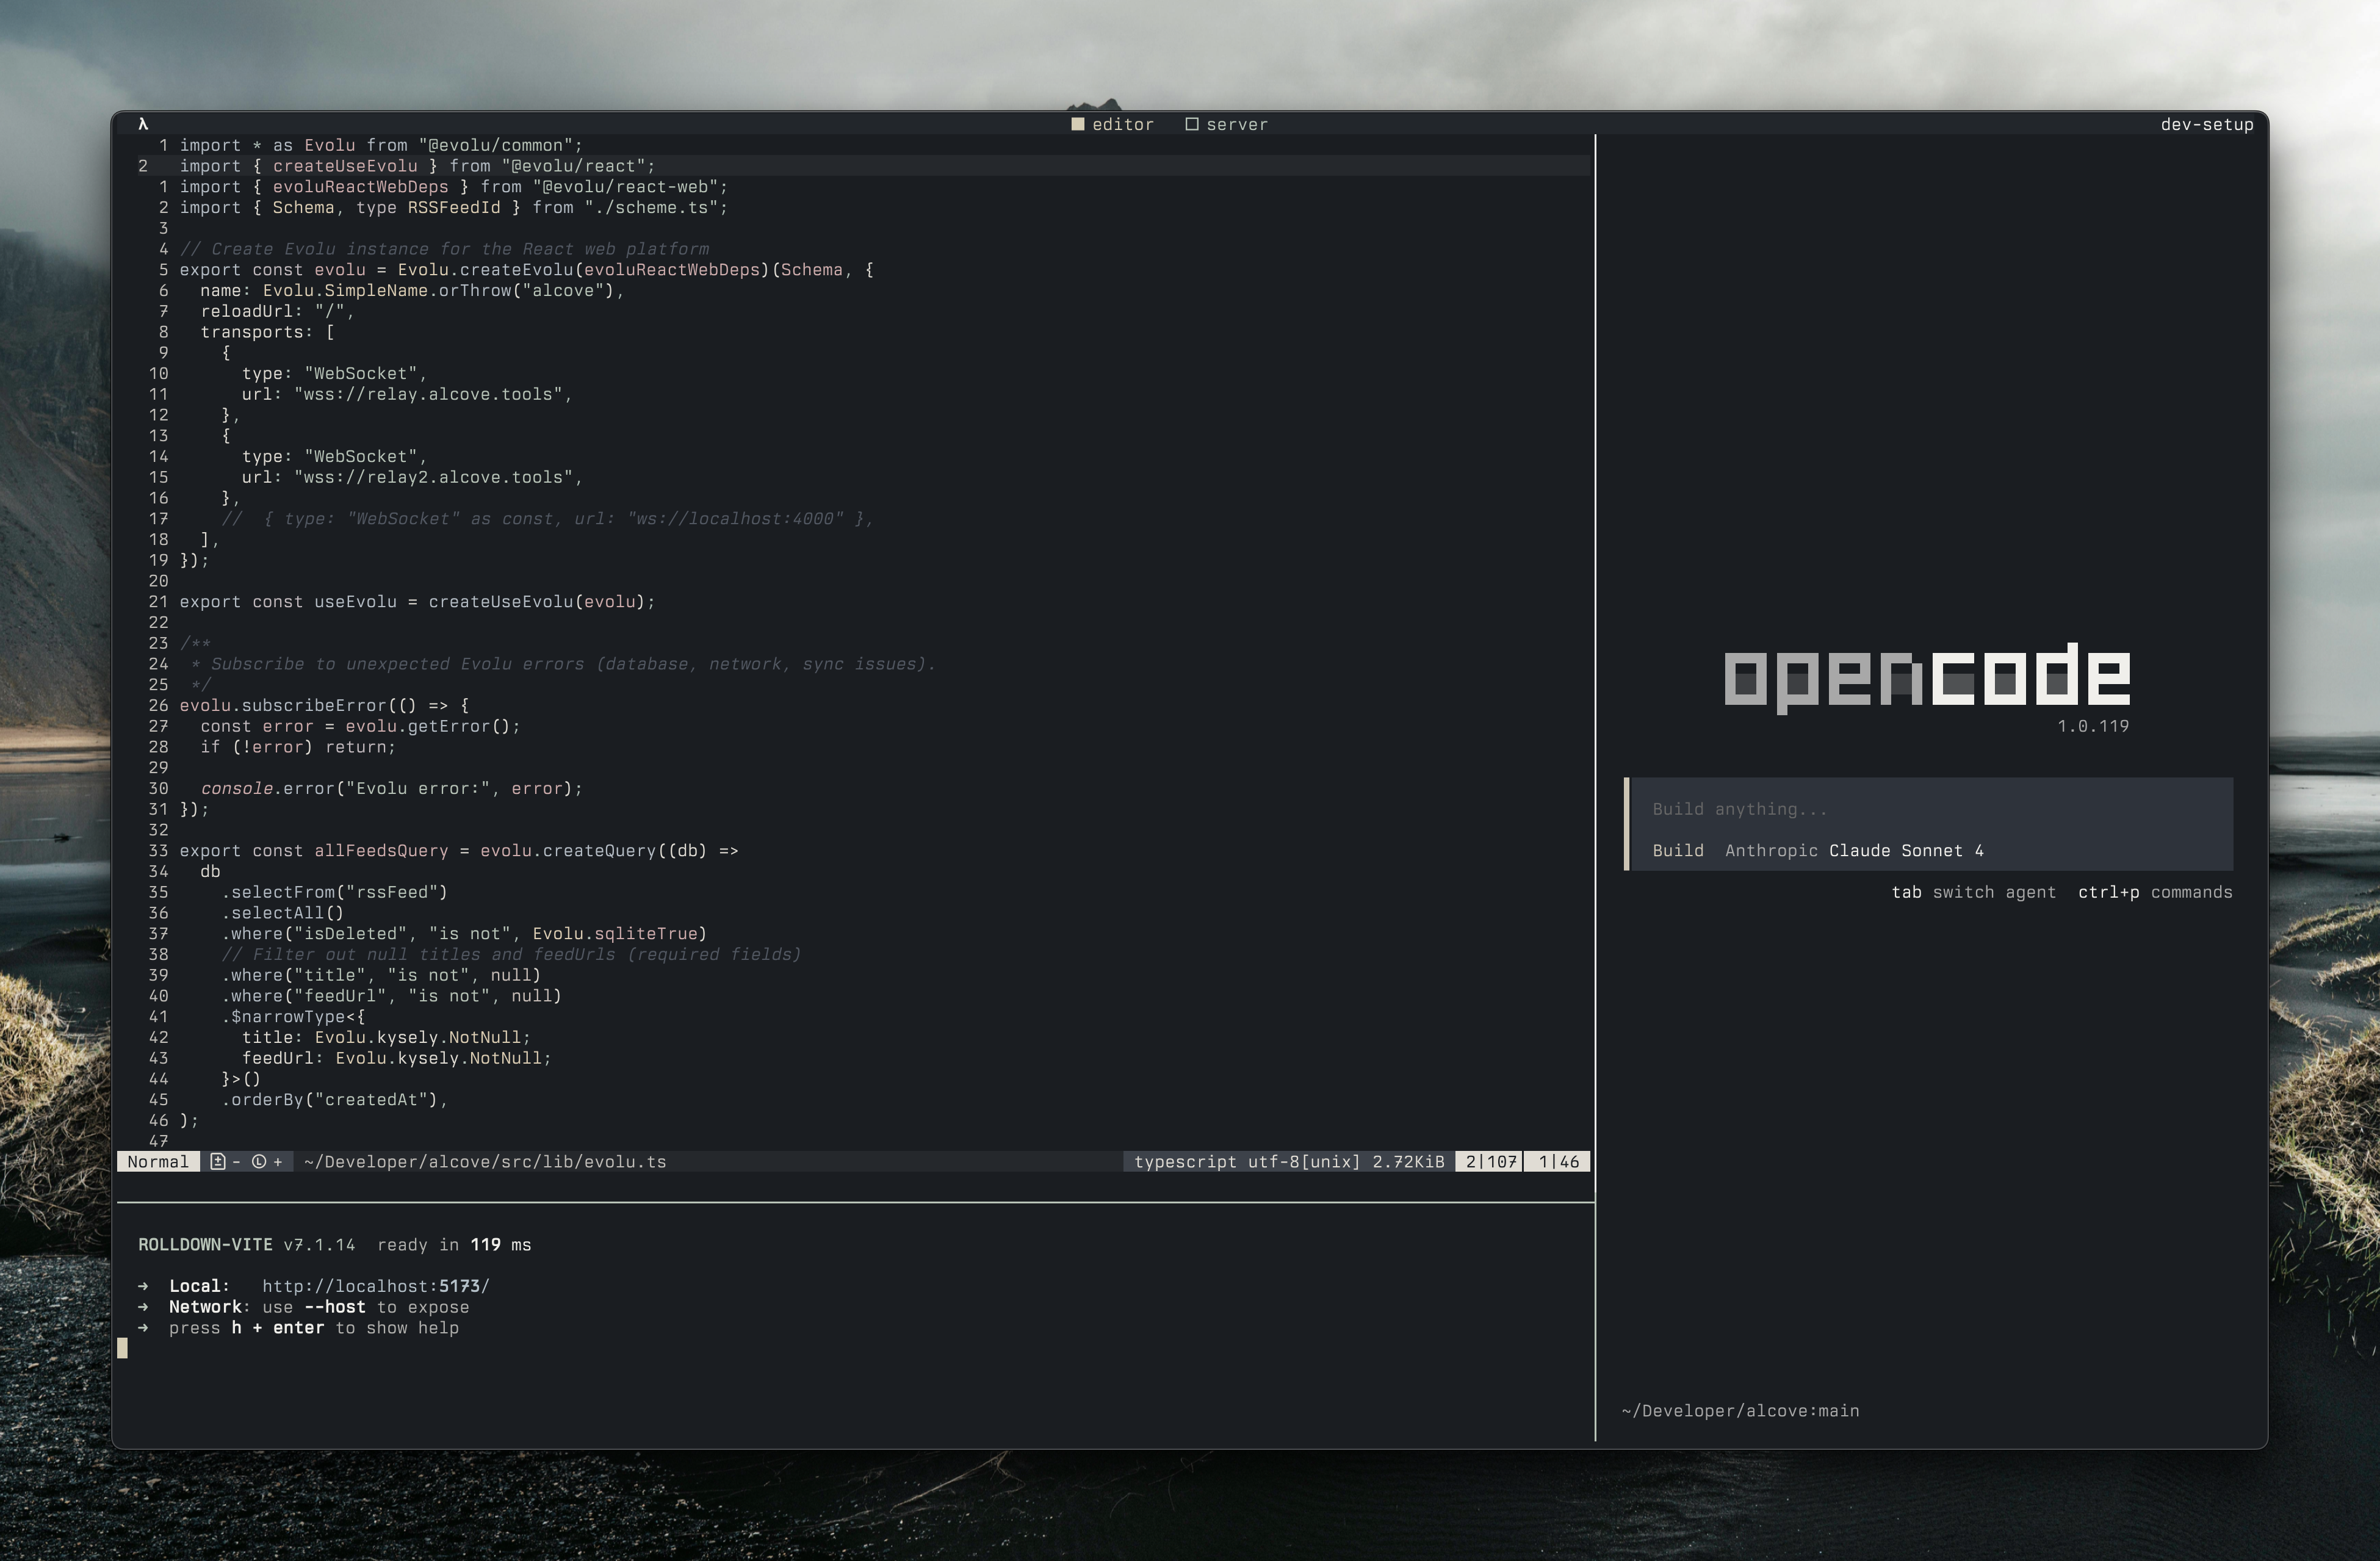The image size is (2380, 1561).
Task: Click const error = evolu.getError() line
Action: click(x=360, y=726)
